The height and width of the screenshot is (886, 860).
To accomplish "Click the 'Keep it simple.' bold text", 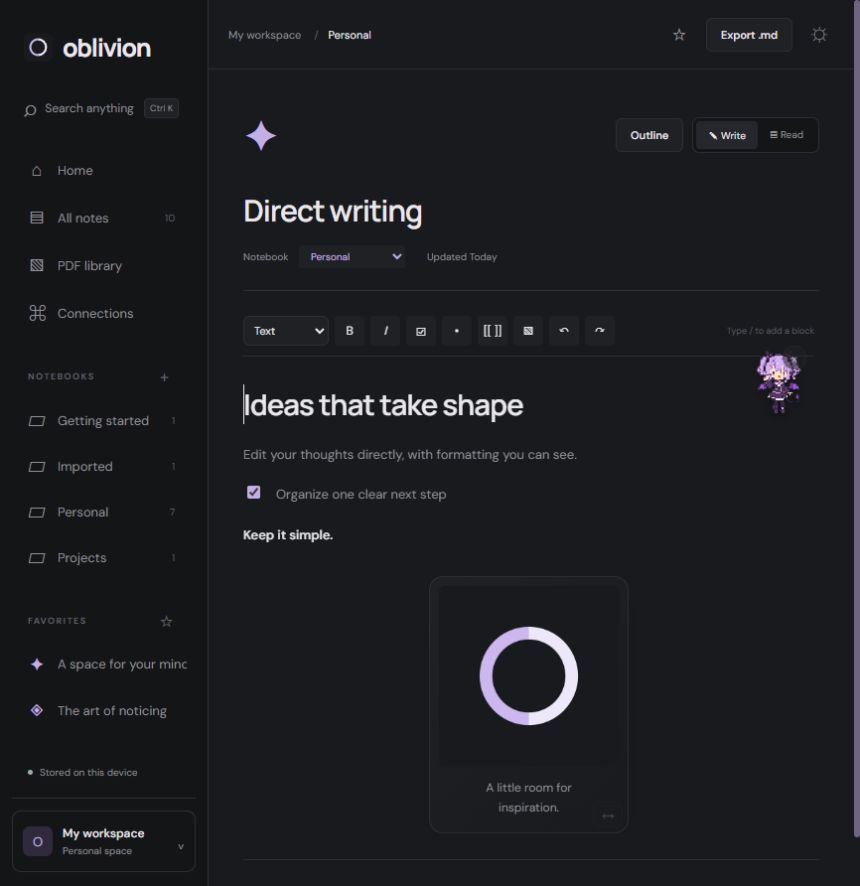I will tap(288, 535).
